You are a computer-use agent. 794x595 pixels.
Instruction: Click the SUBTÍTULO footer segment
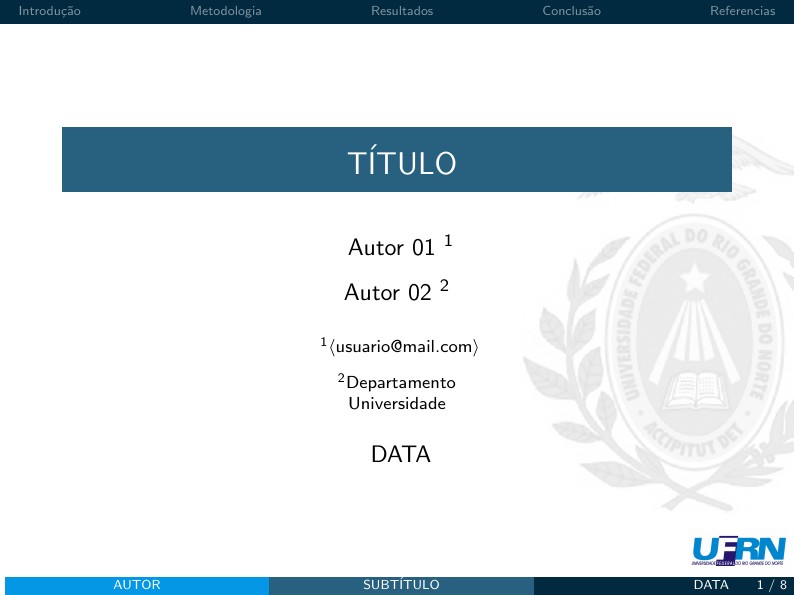coord(401,585)
